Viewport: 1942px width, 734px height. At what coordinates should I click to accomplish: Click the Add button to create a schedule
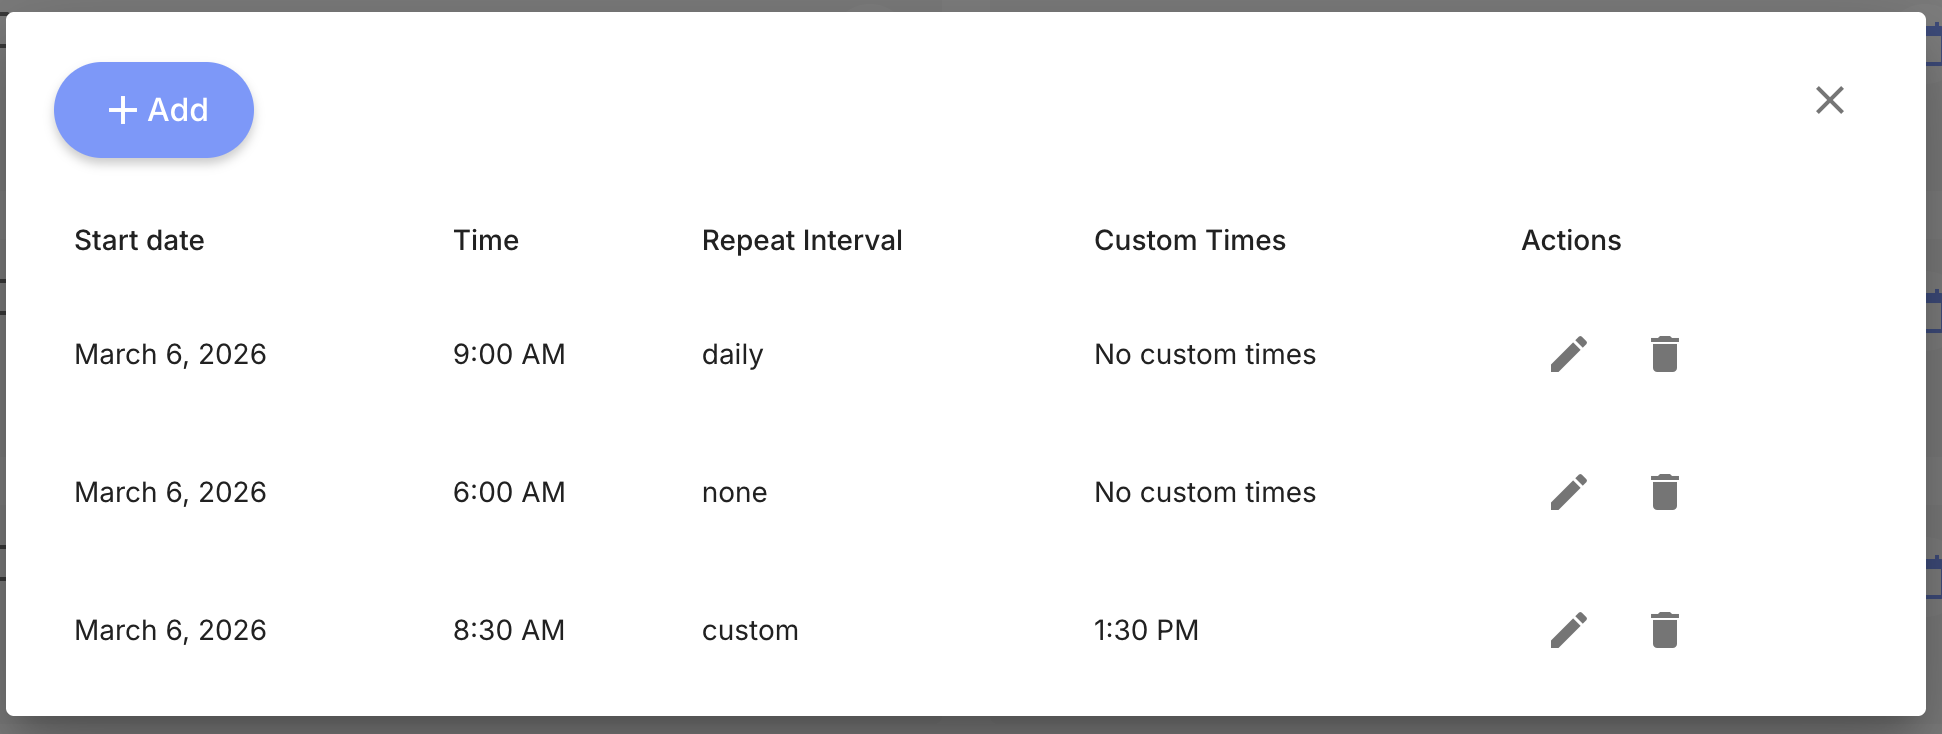[153, 110]
